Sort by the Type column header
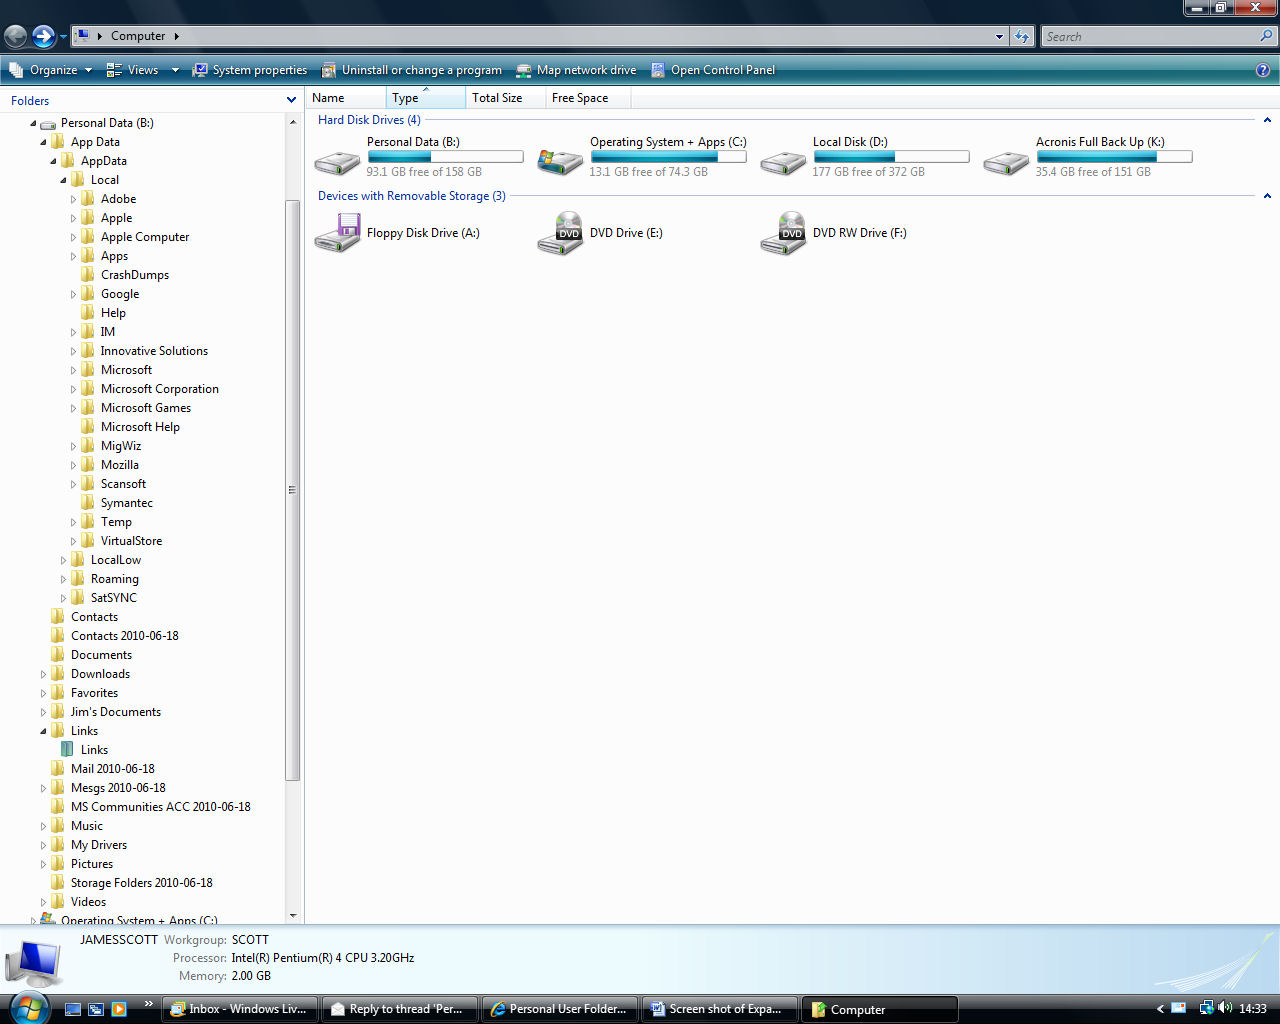The height and width of the screenshot is (1024, 1280). (x=426, y=98)
